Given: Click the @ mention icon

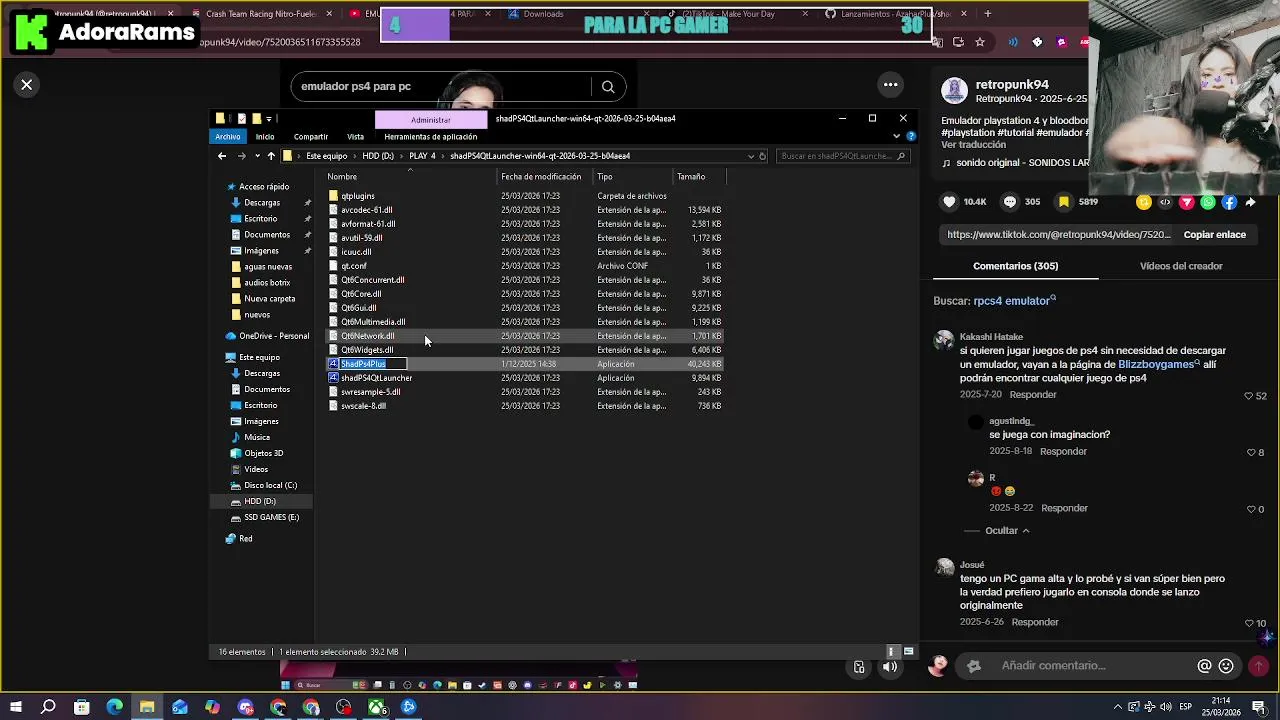Looking at the screenshot, I should [1204, 666].
